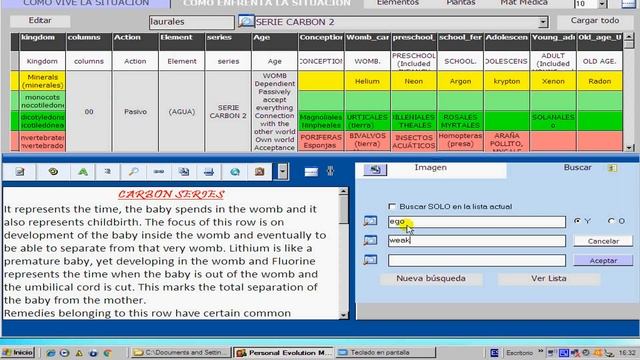Click the 'kingdom' column header

[x=42, y=41]
